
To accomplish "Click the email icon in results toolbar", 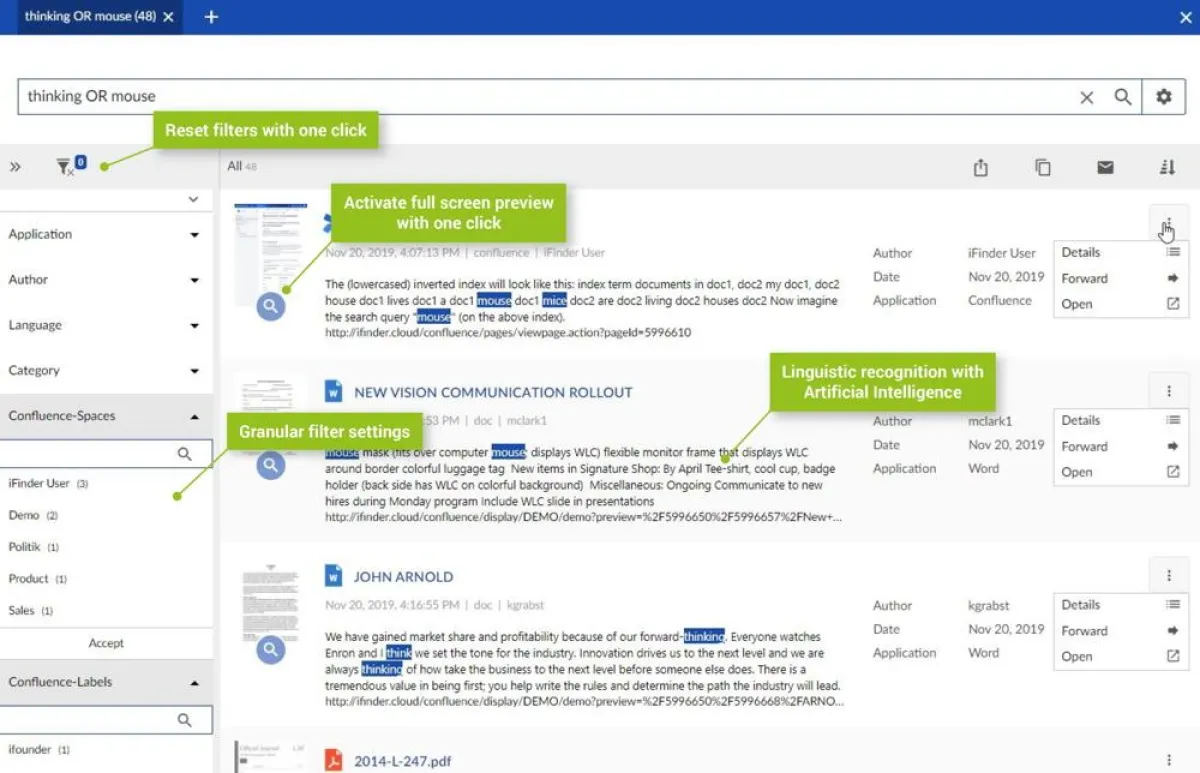I will [1104, 167].
